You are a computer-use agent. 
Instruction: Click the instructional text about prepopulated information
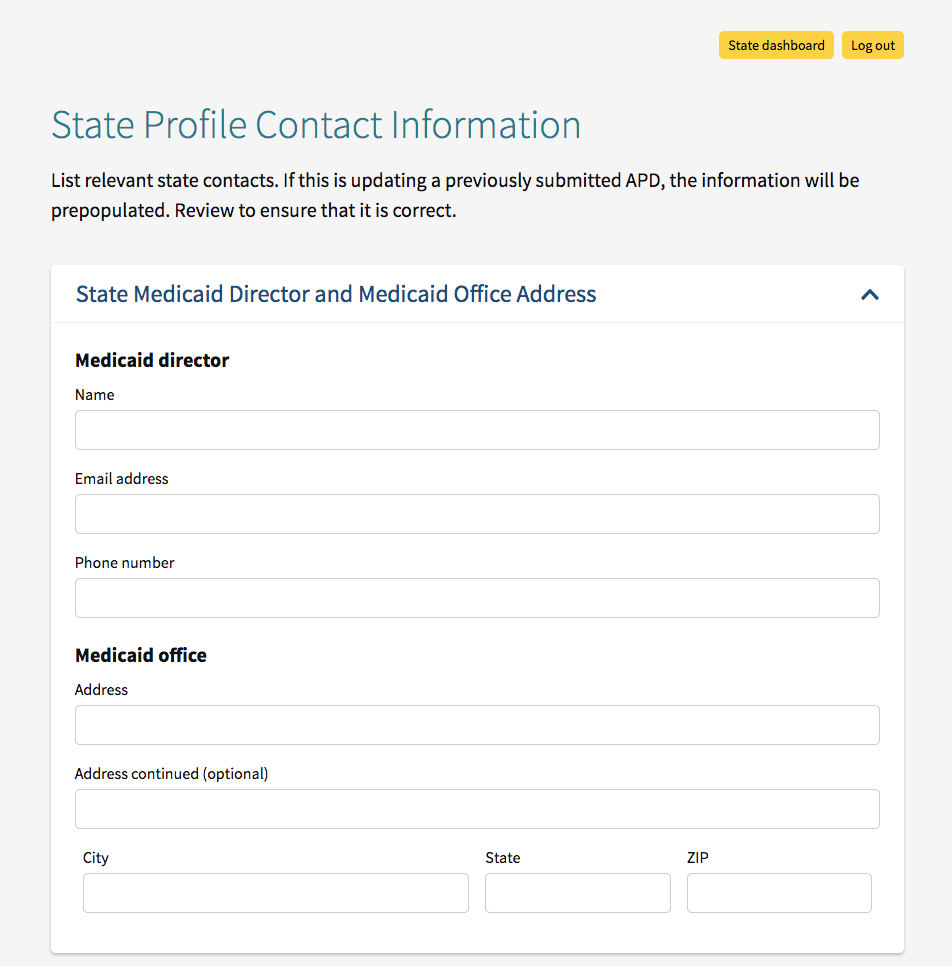click(x=454, y=195)
